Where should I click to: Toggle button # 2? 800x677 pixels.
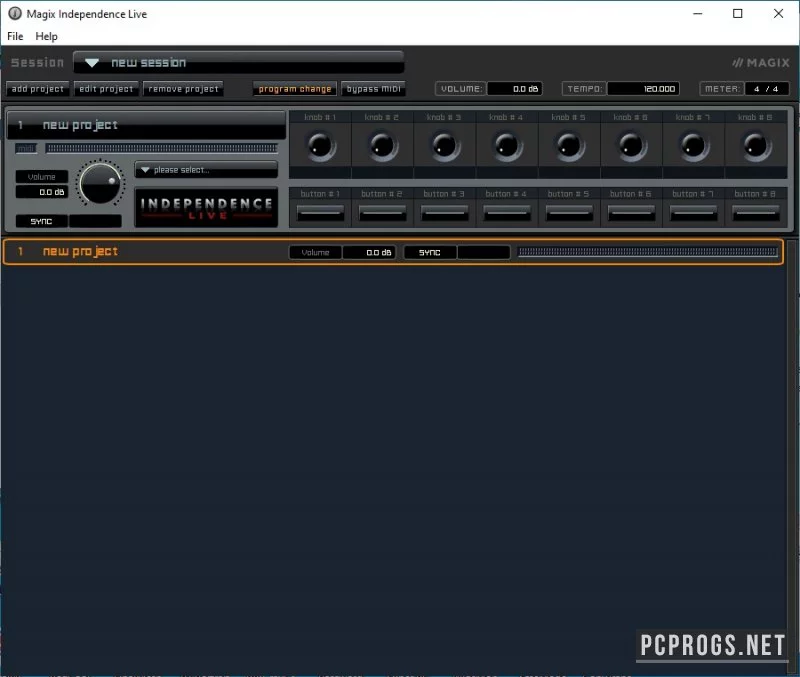(x=383, y=213)
